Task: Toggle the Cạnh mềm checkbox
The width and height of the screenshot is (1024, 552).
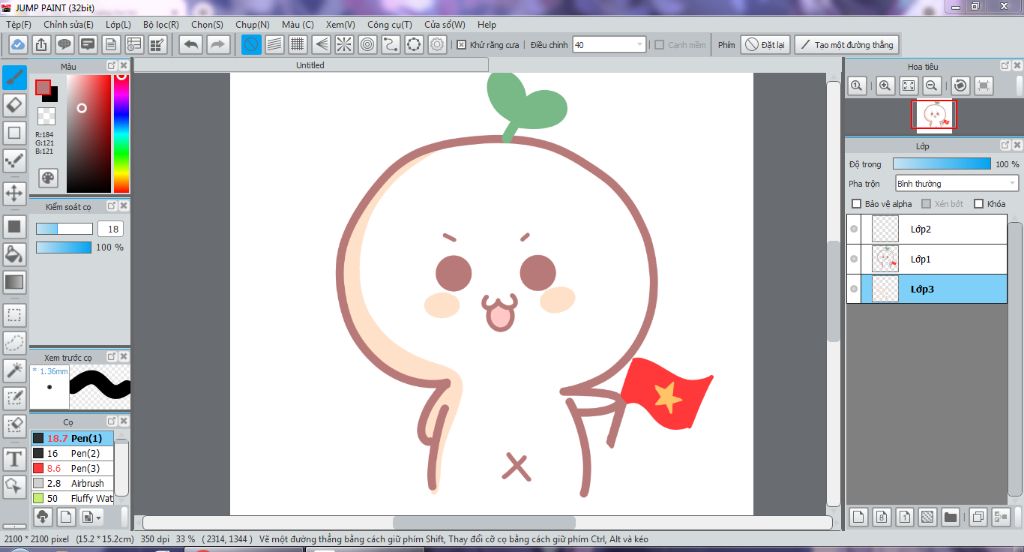Action: tap(660, 44)
